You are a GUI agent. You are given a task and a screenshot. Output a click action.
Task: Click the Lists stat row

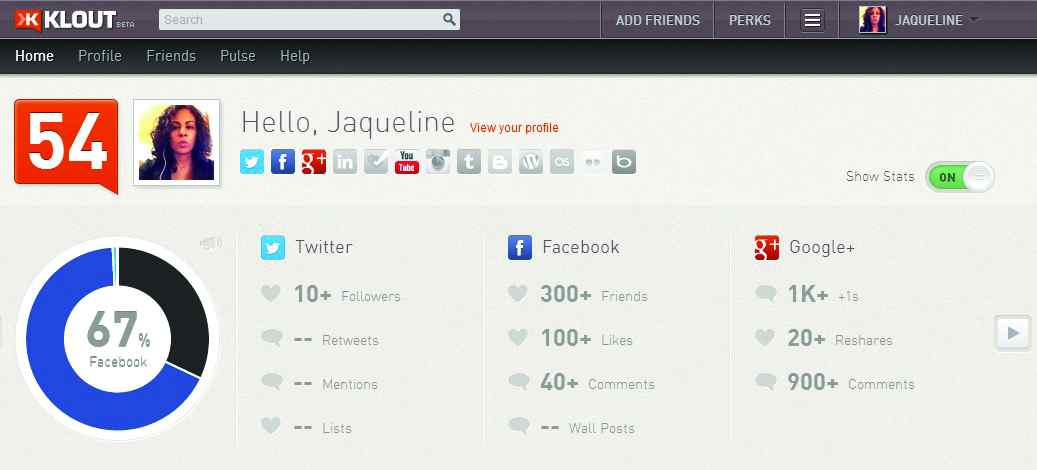point(306,426)
